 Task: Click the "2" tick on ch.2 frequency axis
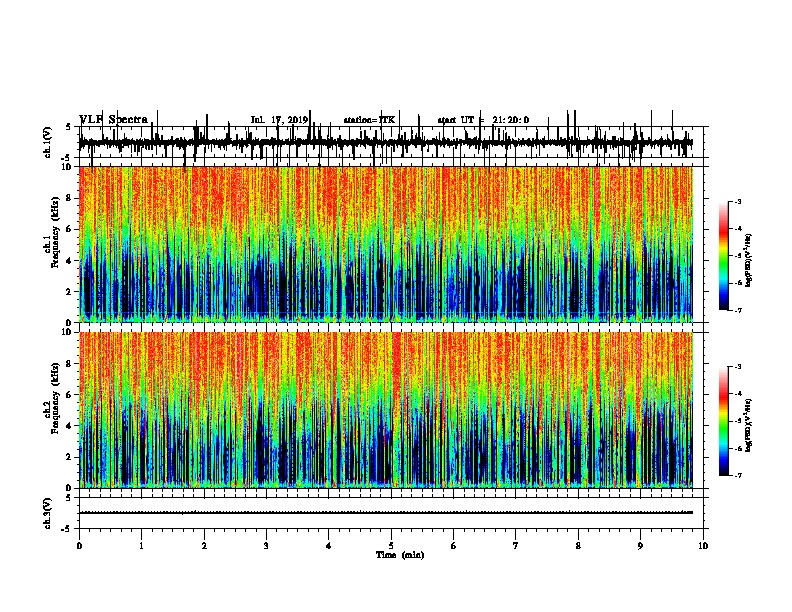point(70,457)
